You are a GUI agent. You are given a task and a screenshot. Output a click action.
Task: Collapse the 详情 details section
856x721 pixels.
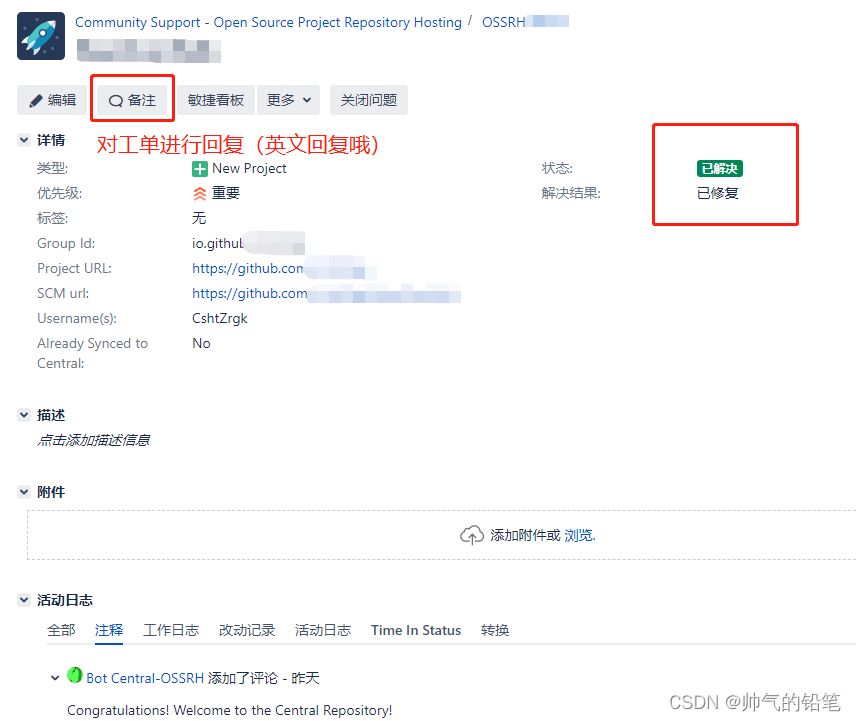(24, 140)
